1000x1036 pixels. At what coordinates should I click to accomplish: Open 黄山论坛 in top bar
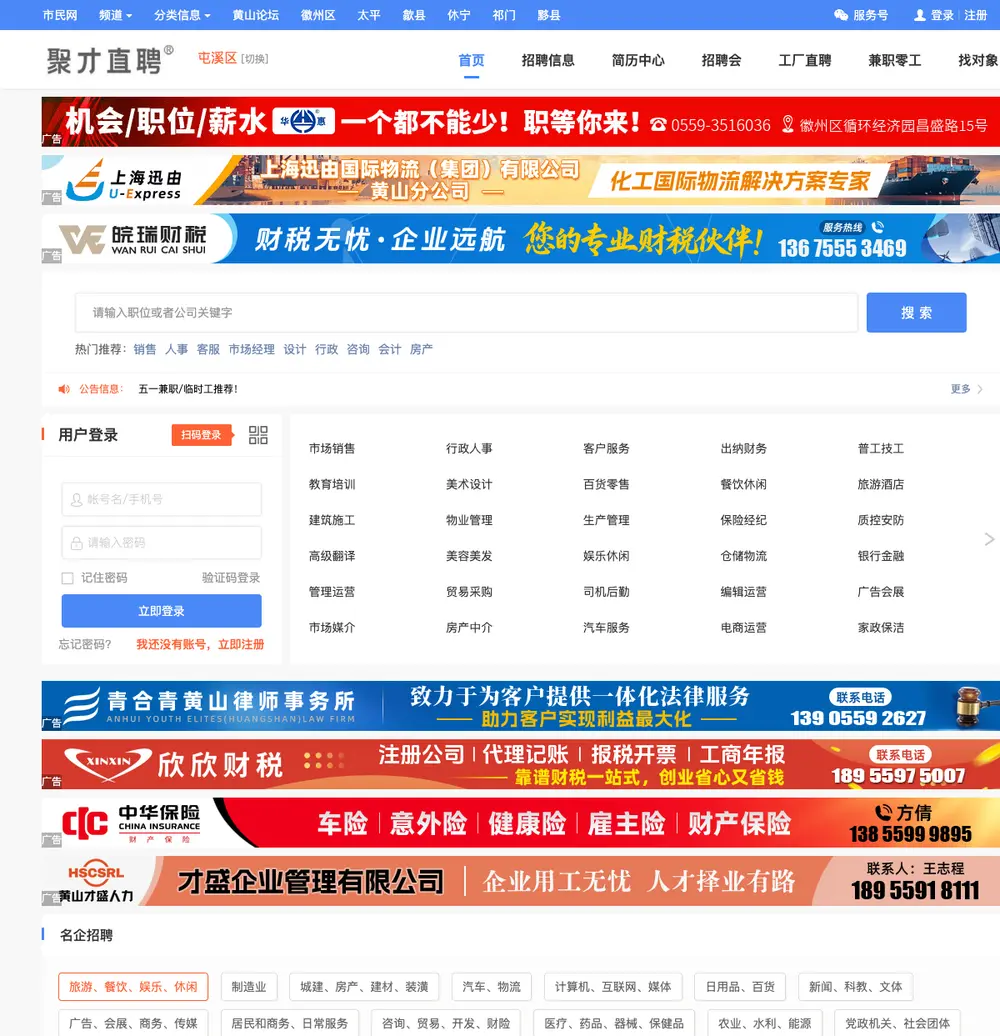pyautogui.click(x=256, y=15)
